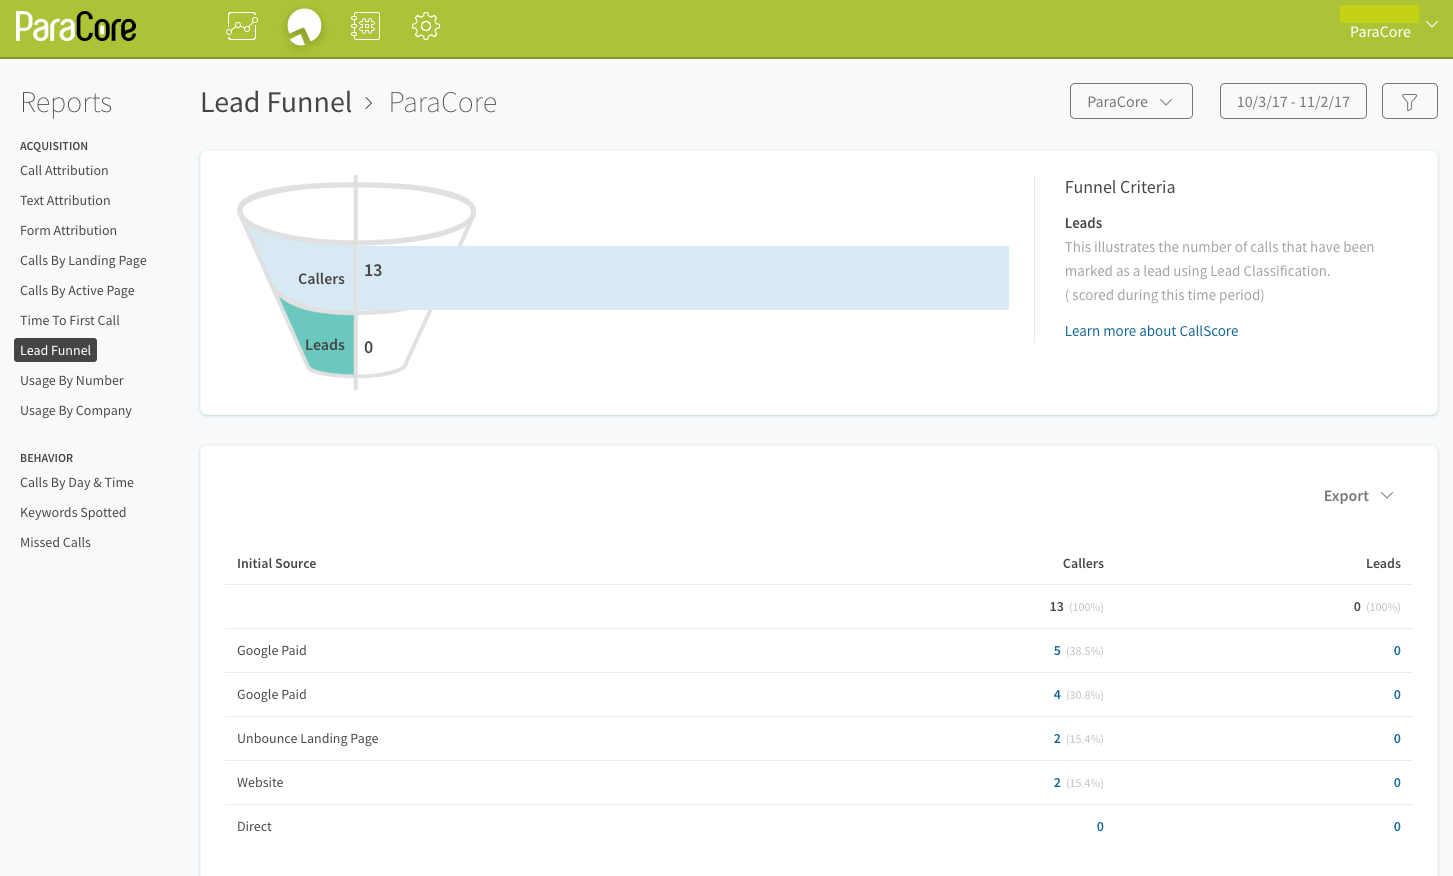The height and width of the screenshot is (876, 1453).
Task: Open Call Attribution report
Action: click(64, 170)
